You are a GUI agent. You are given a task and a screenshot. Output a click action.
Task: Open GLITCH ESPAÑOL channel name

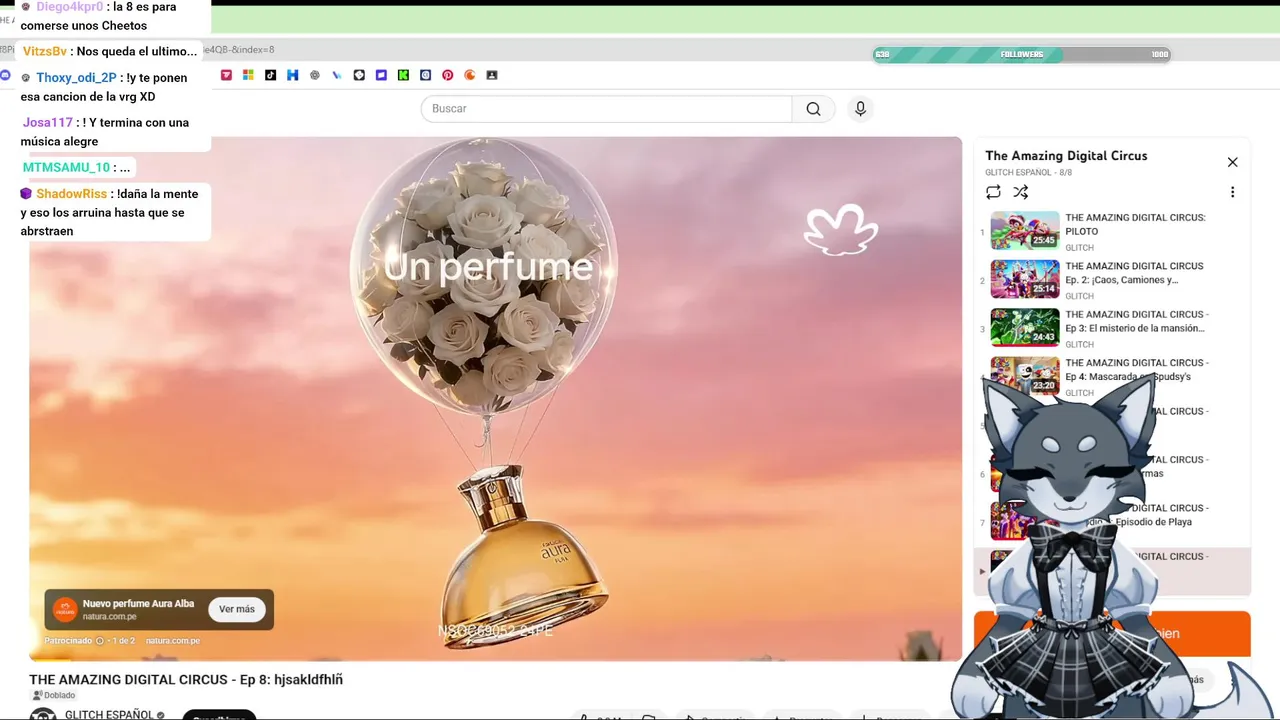[109, 714]
